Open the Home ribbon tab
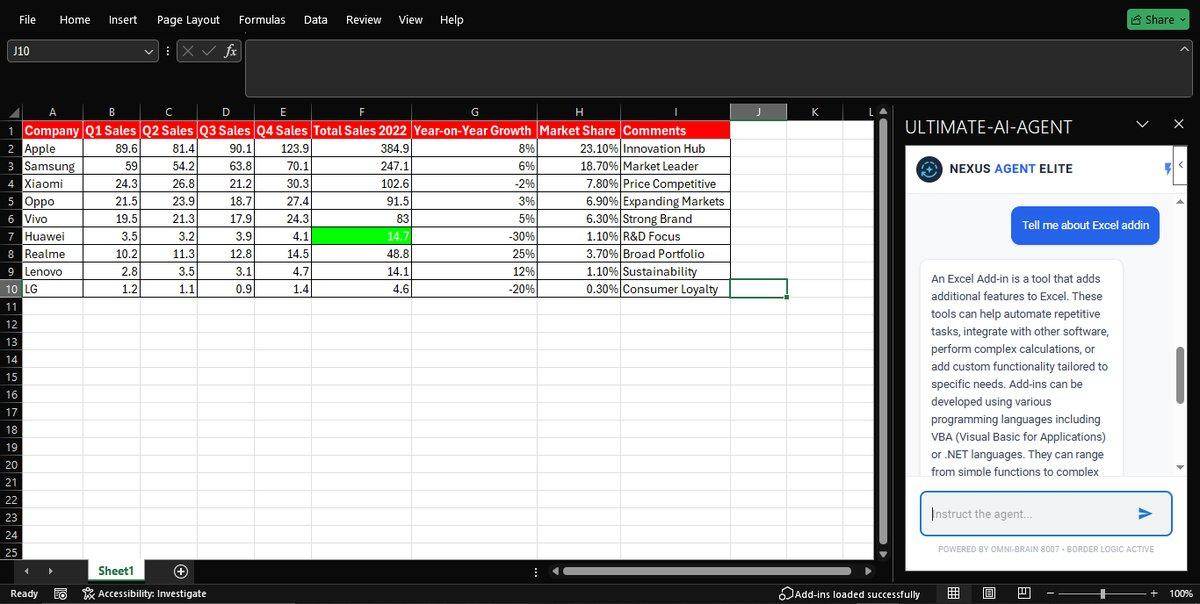The image size is (1200, 604). [x=75, y=20]
